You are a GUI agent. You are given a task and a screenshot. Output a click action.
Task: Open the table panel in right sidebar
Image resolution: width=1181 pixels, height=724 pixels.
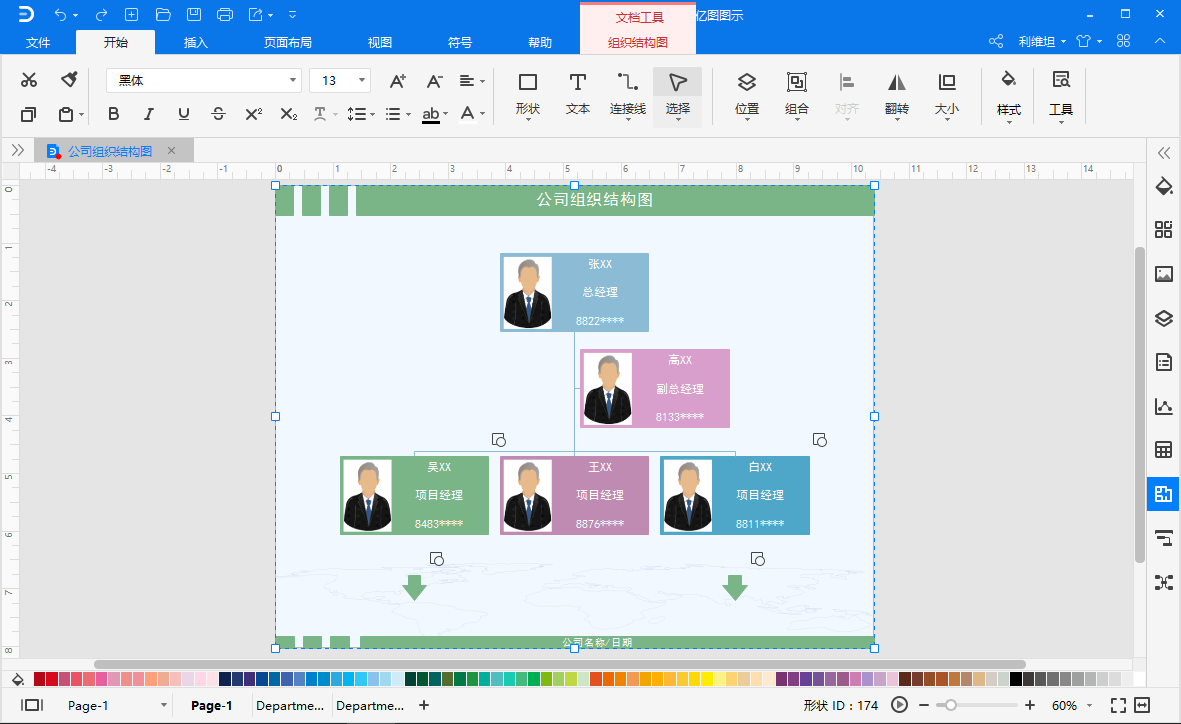pyautogui.click(x=1164, y=451)
